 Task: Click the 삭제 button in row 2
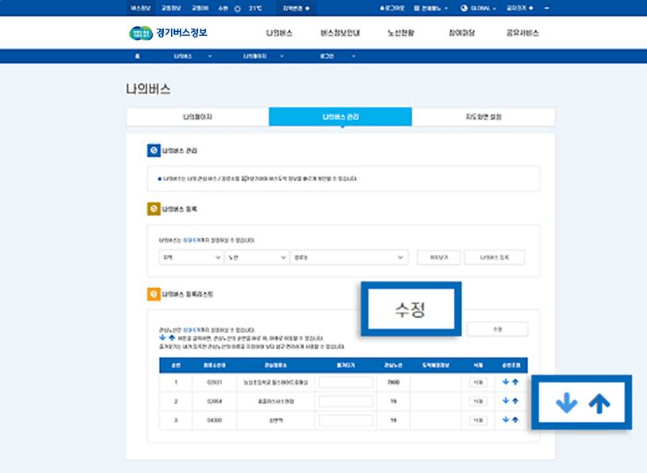478,401
